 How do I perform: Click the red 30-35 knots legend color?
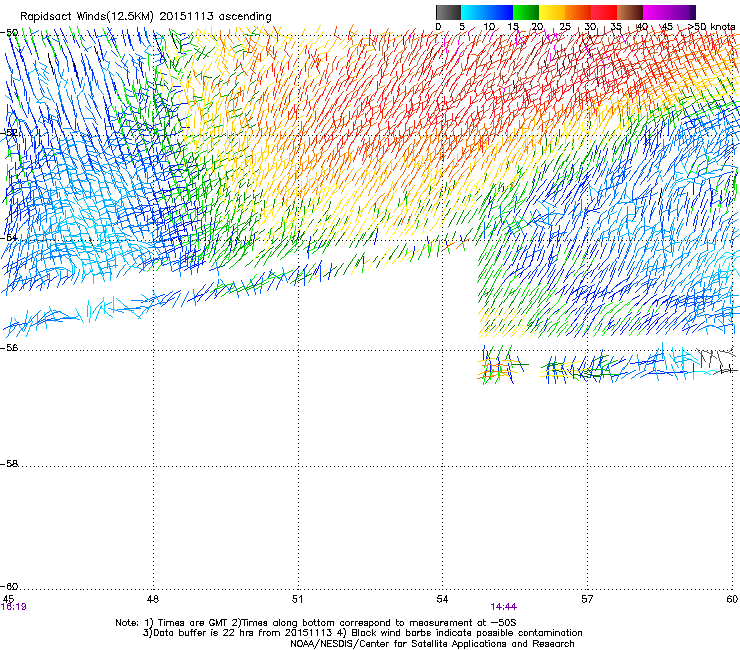[604, 12]
